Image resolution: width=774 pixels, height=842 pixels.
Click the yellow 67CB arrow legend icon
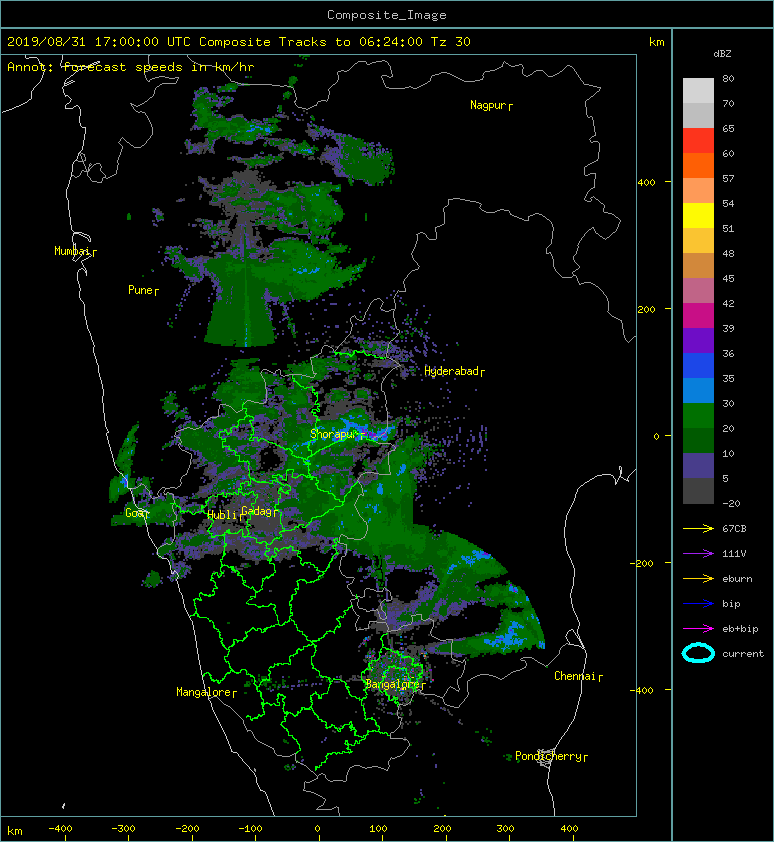click(x=698, y=529)
